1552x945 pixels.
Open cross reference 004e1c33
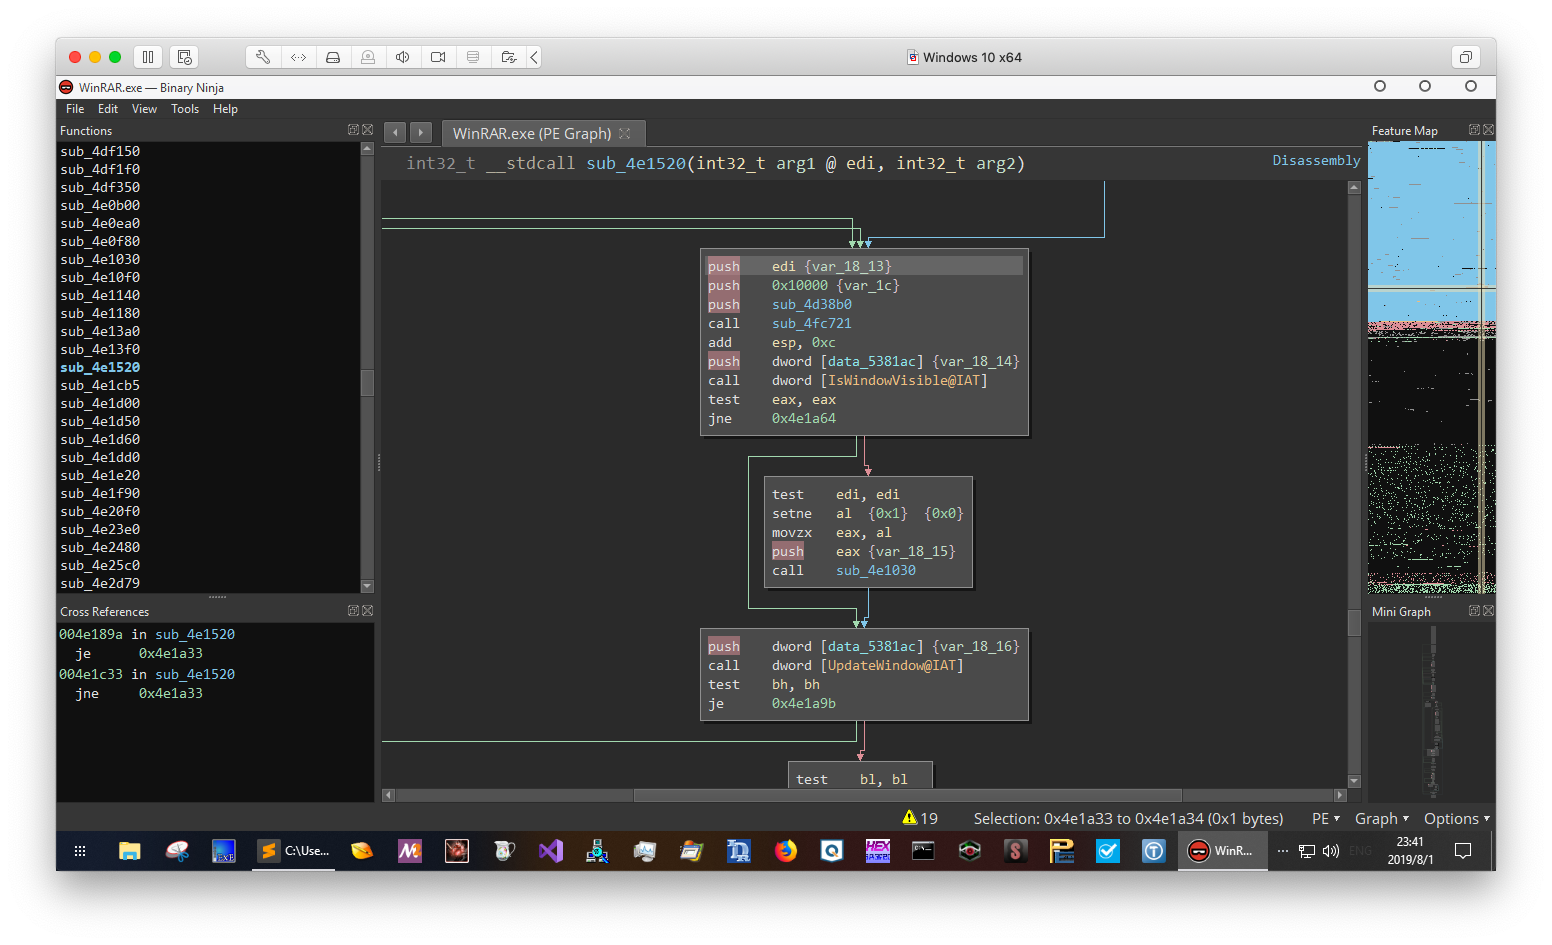91,674
